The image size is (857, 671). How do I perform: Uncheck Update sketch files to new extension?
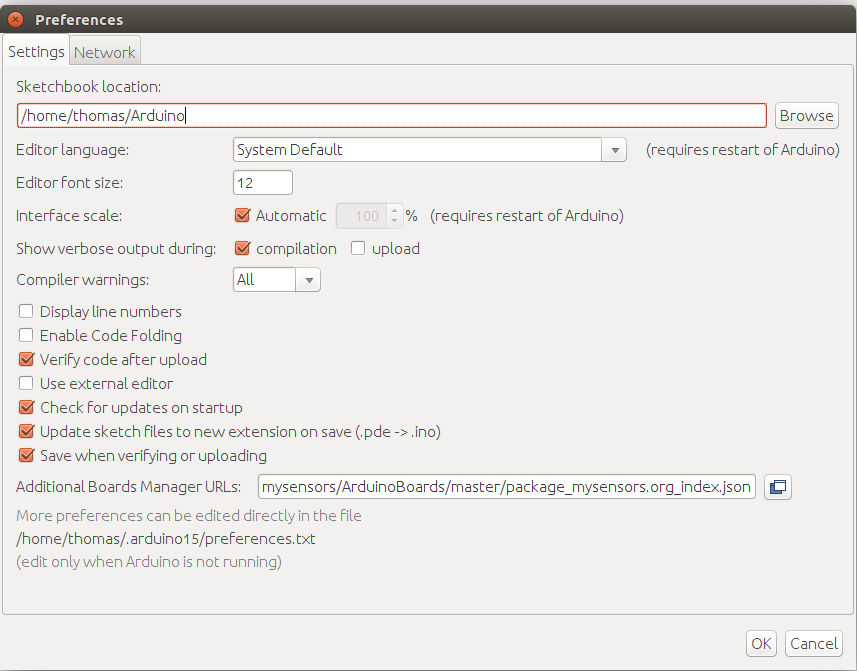coord(25,431)
